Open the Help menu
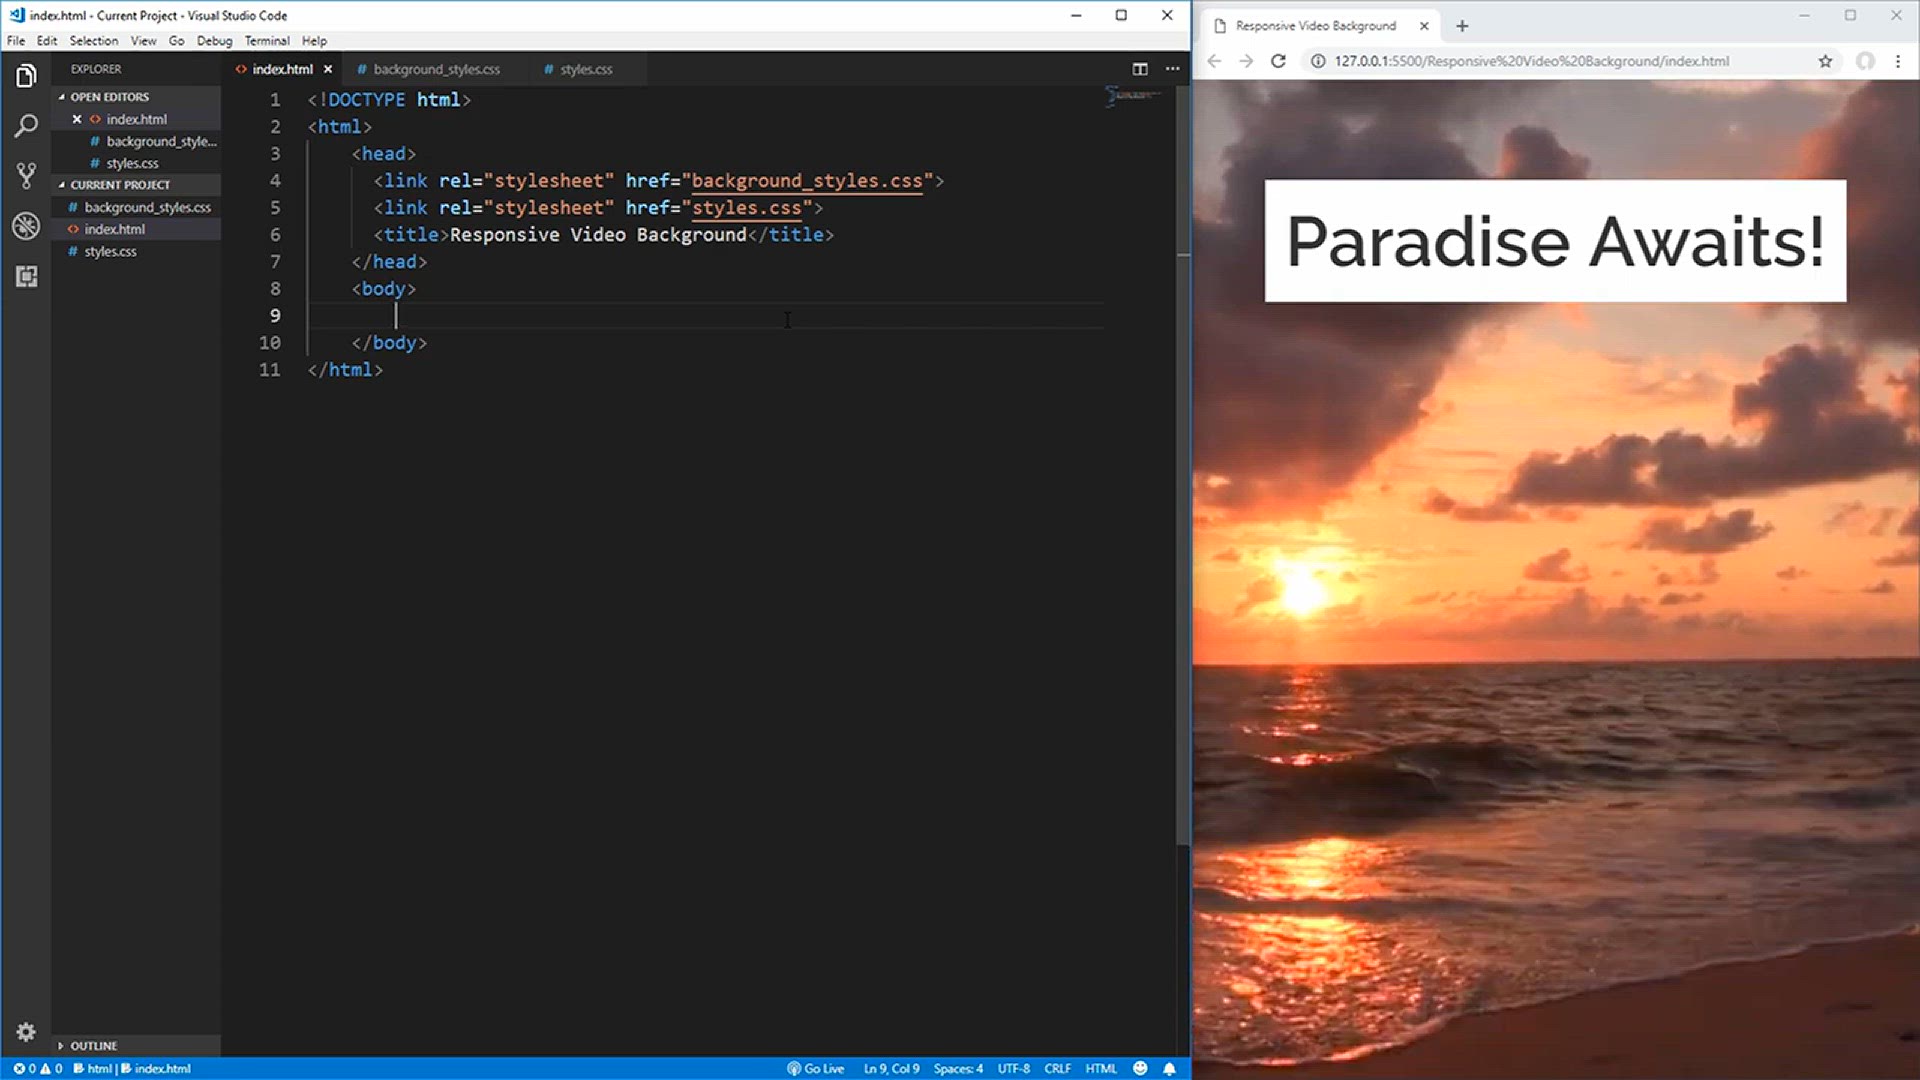The height and width of the screenshot is (1080, 1920). click(314, 41)
